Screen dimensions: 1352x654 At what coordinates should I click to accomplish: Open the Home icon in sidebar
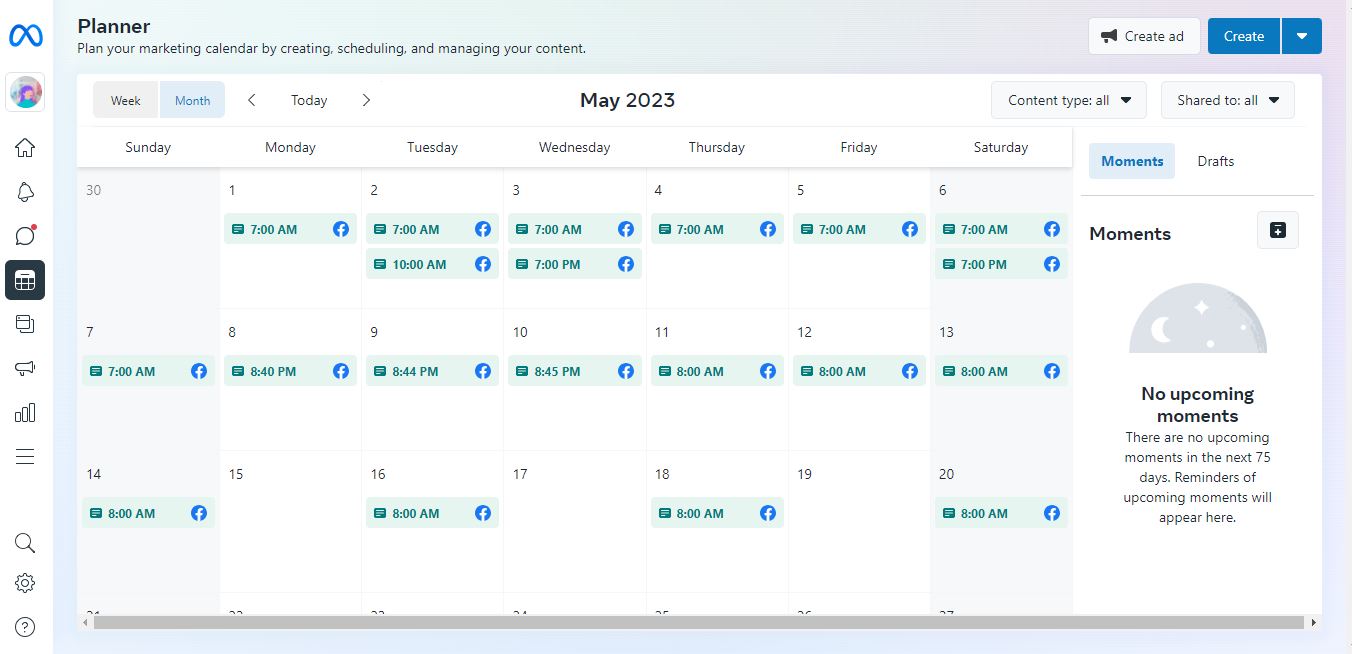[25, 148]
